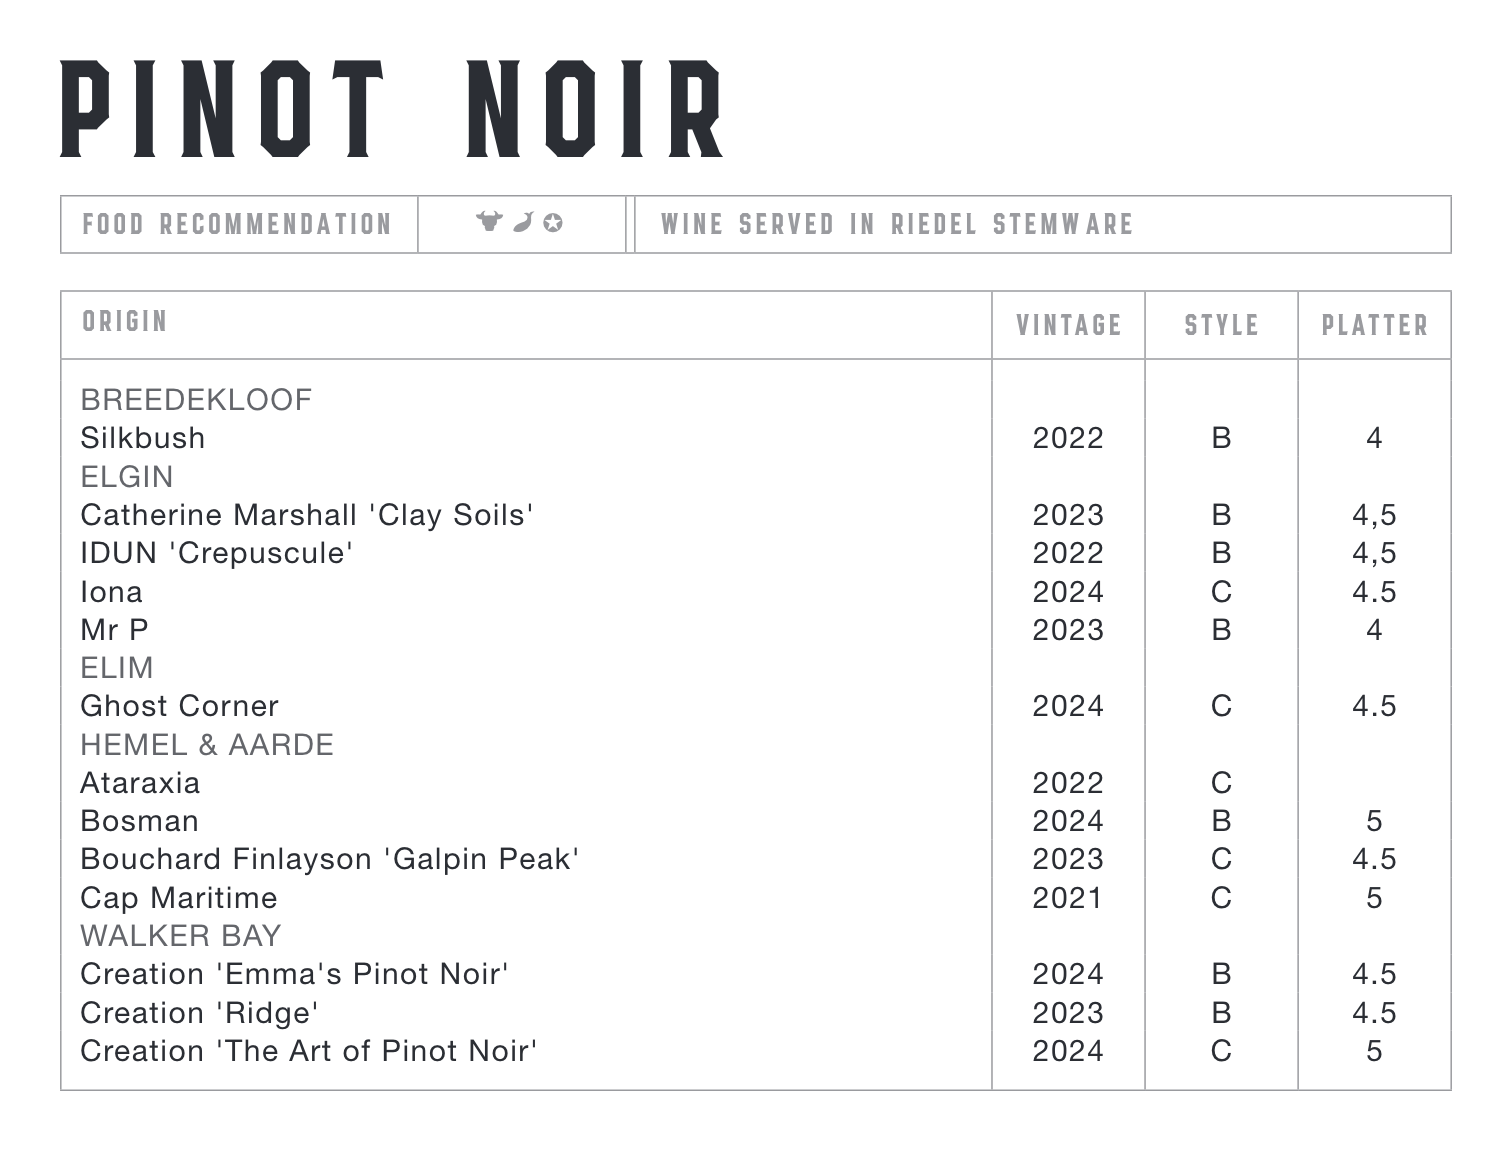Select the Style column header

pyautogui.click(x=1221, y=325)
